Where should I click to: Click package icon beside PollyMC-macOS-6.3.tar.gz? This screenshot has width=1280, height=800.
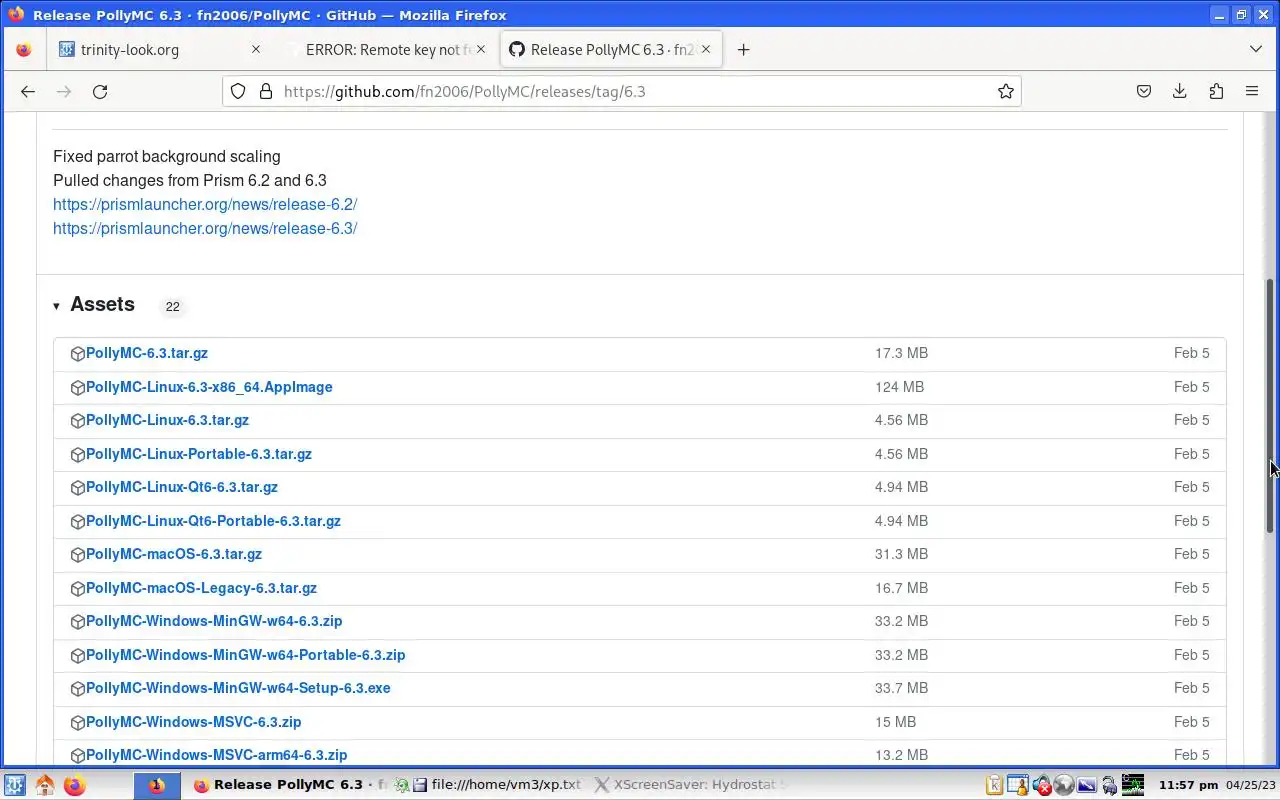tap(78, 555)
